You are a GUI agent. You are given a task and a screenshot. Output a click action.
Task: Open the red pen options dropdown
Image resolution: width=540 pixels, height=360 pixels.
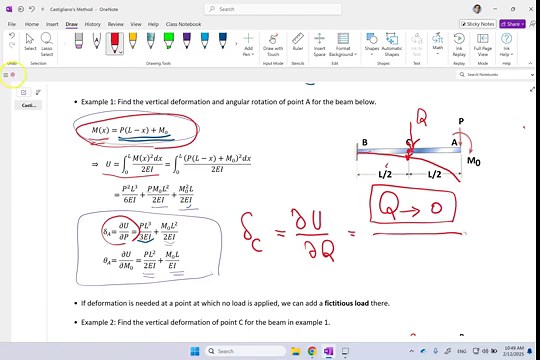[121, 52]
